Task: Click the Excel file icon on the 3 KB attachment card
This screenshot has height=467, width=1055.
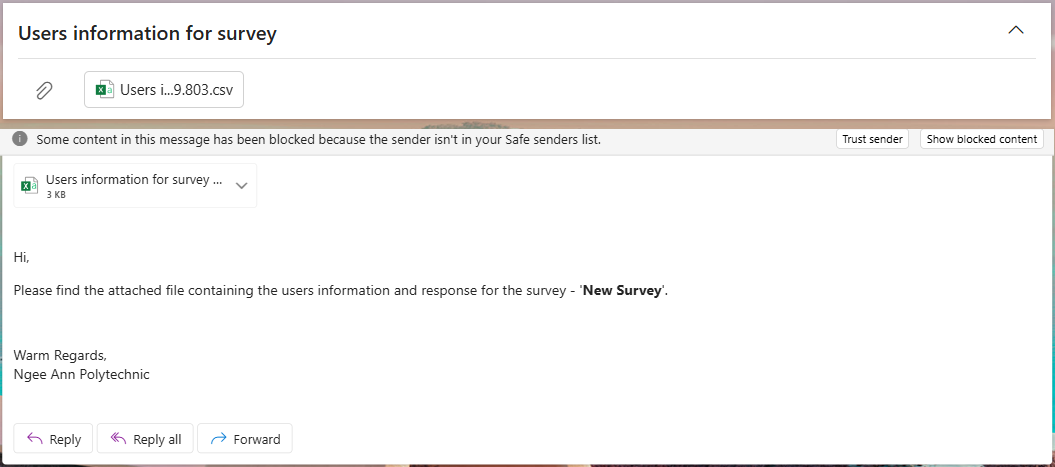Action: [30, 186]
